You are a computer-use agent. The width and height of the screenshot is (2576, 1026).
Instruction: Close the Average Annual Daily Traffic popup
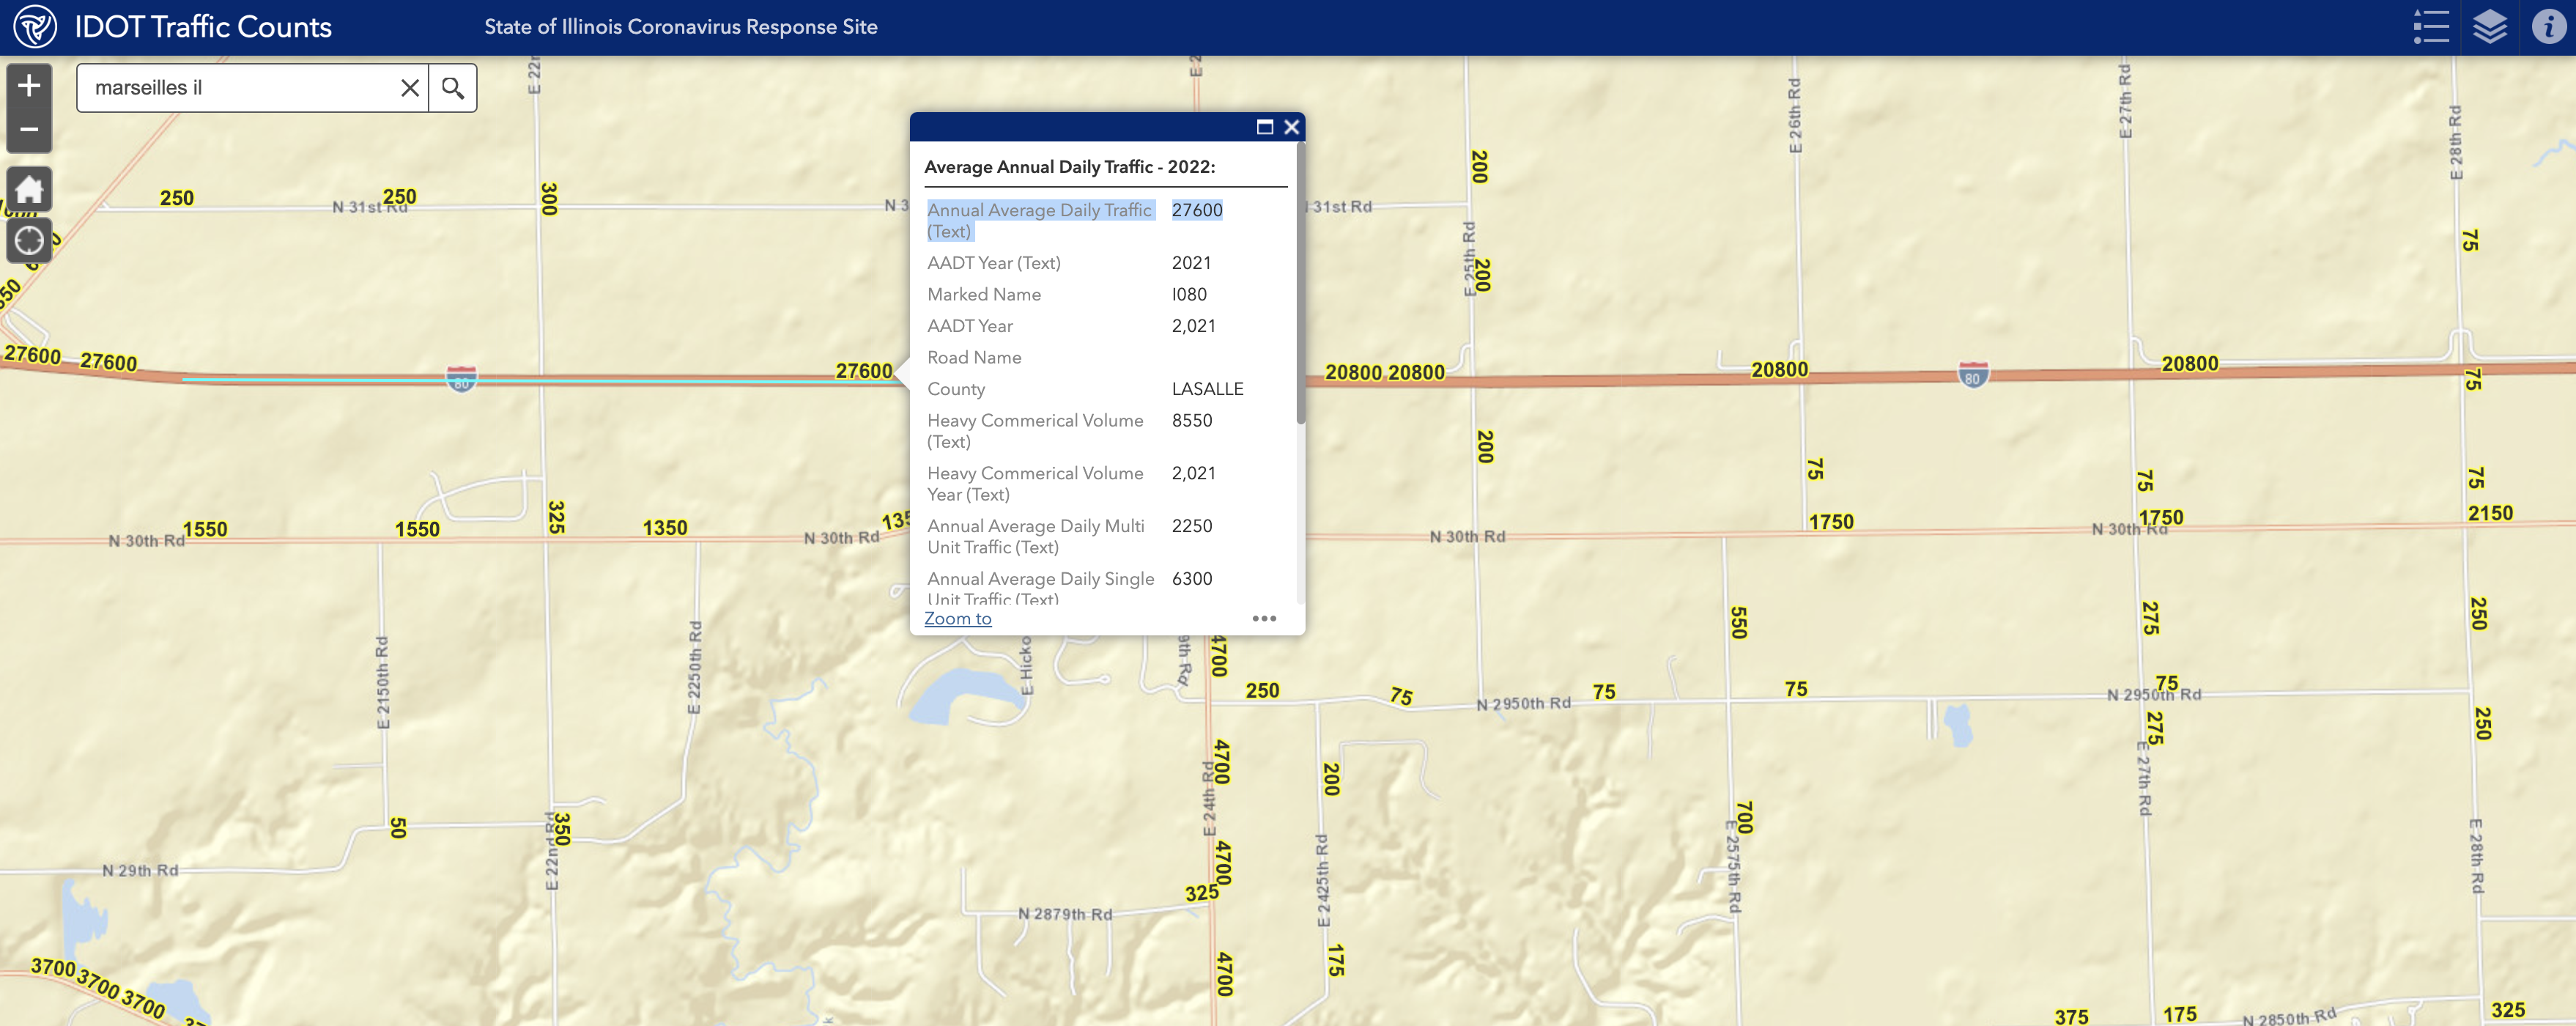coord(1291,127)
